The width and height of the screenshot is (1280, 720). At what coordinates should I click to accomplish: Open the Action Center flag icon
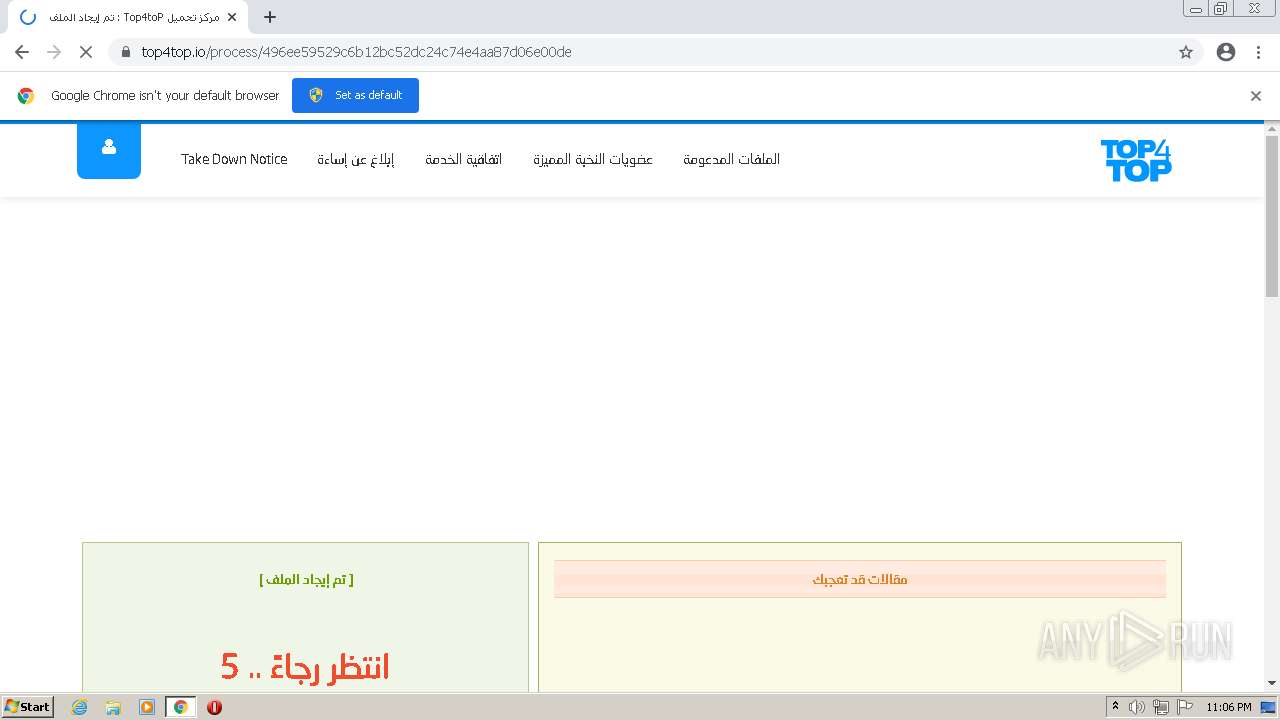click(x=1185, y=707)
